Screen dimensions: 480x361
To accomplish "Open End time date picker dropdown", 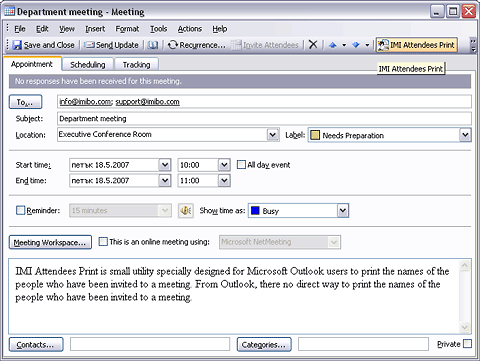I will click(x=165, y=180).
